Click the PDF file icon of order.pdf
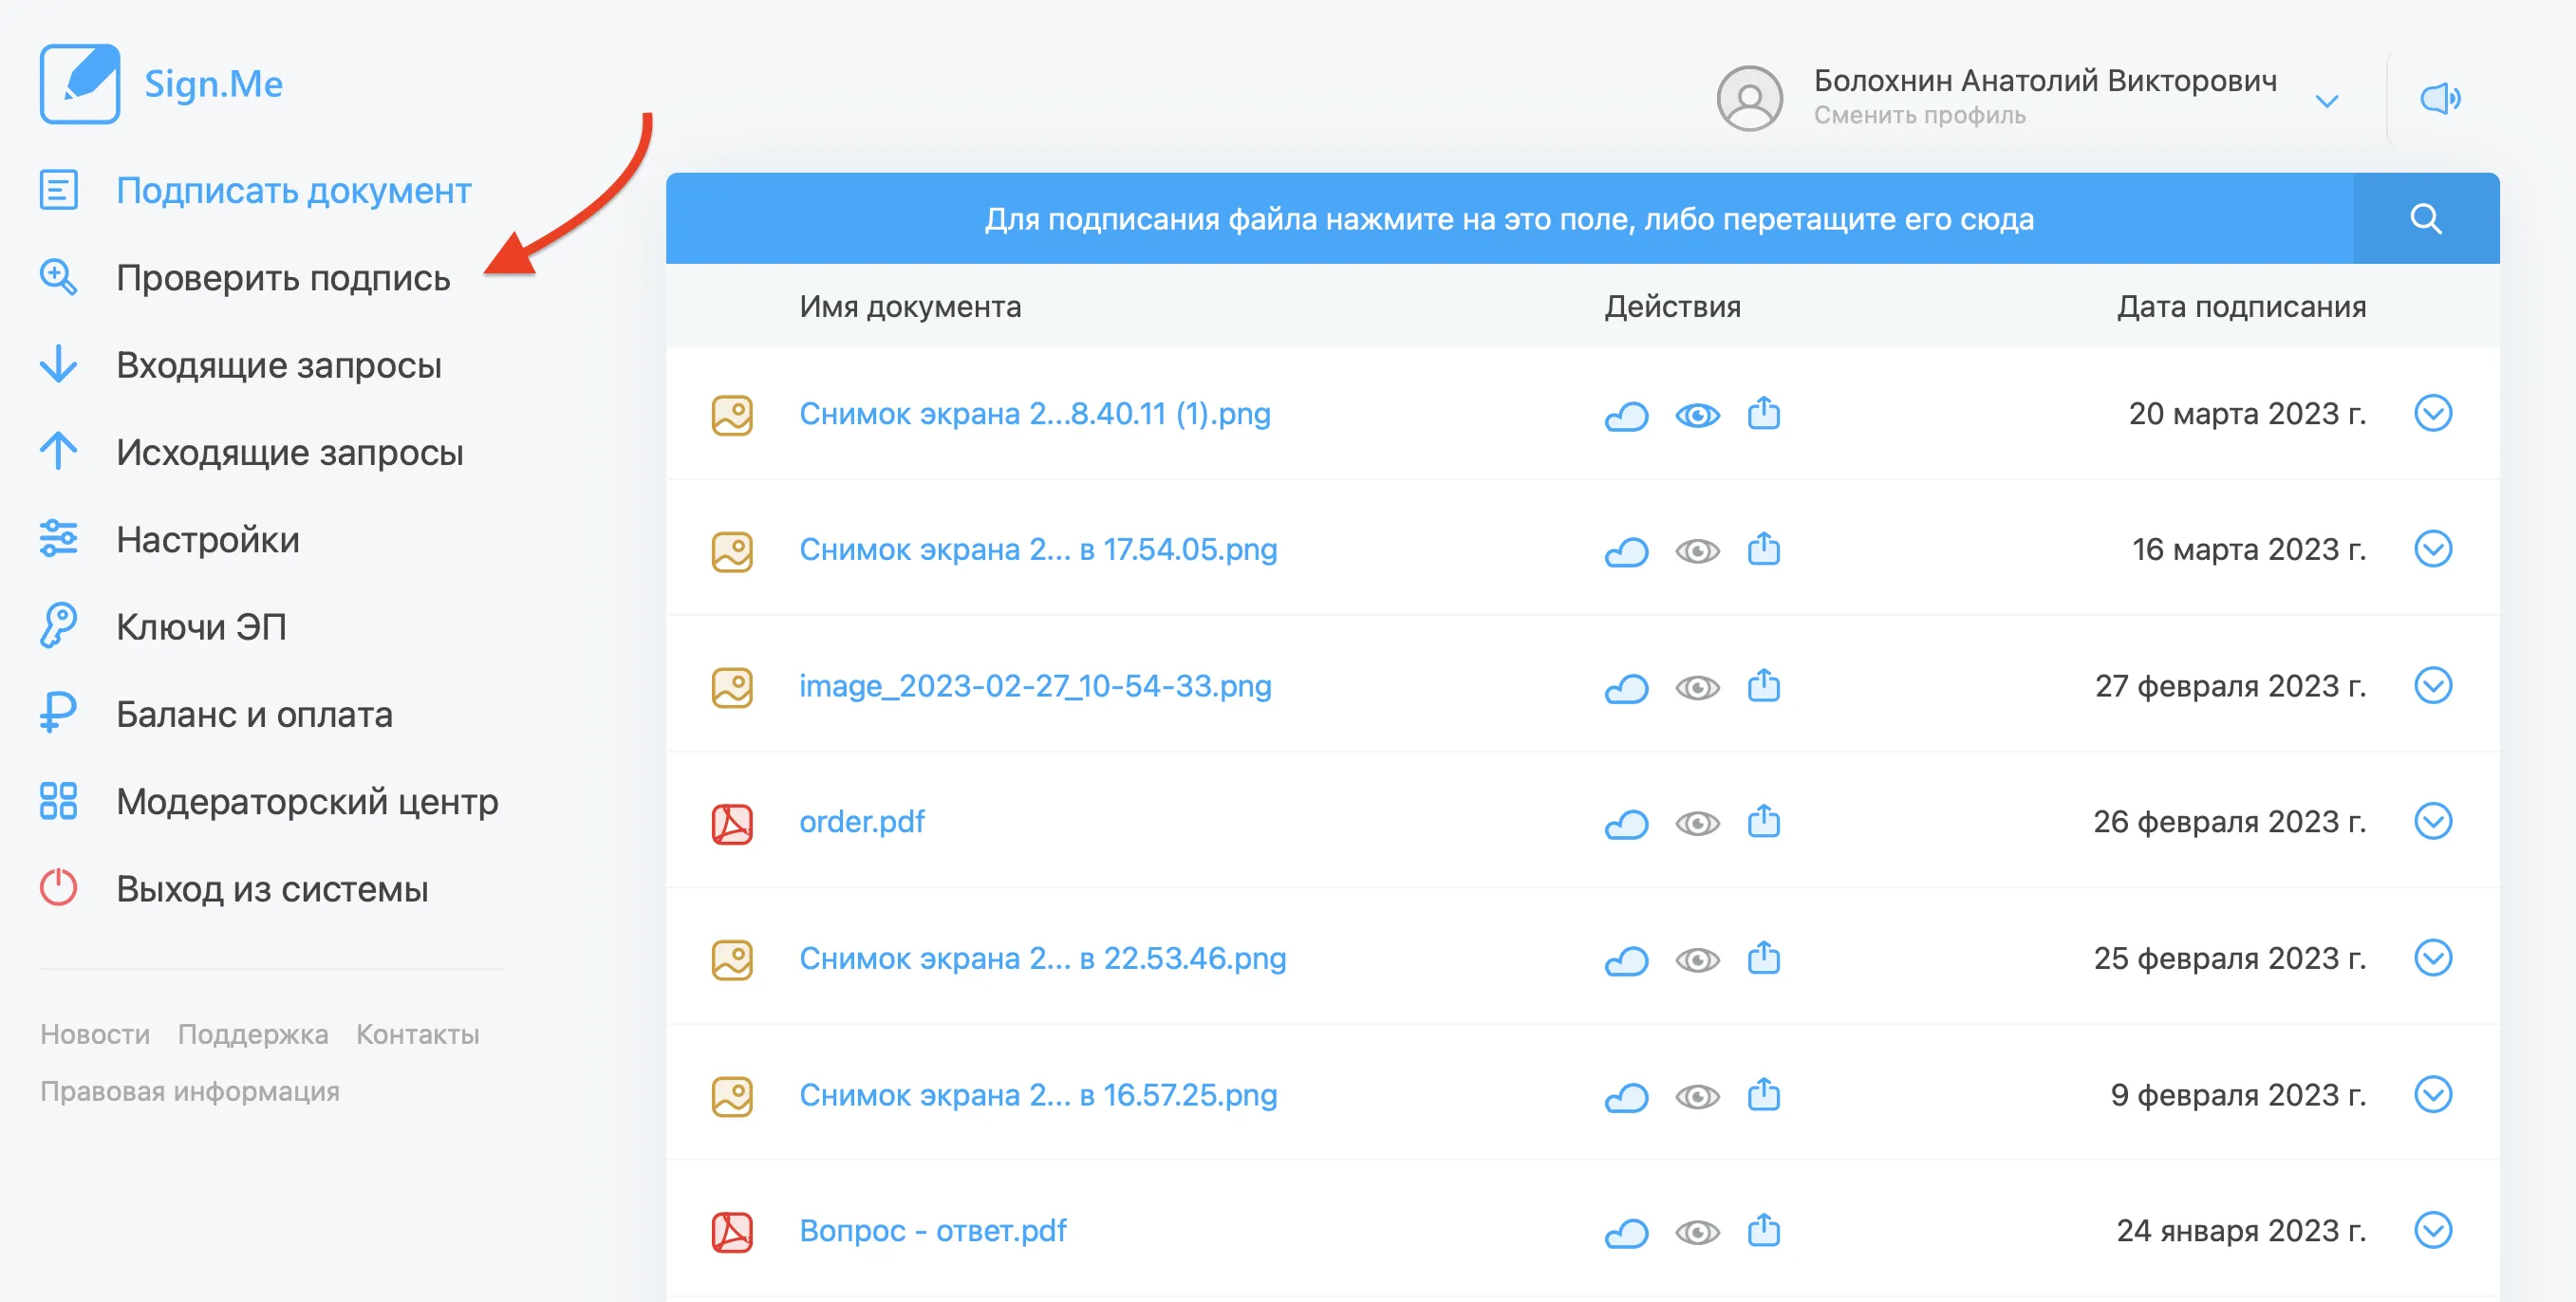The height and width of the screenshot is (1302, 2576). tap(732, 824)
